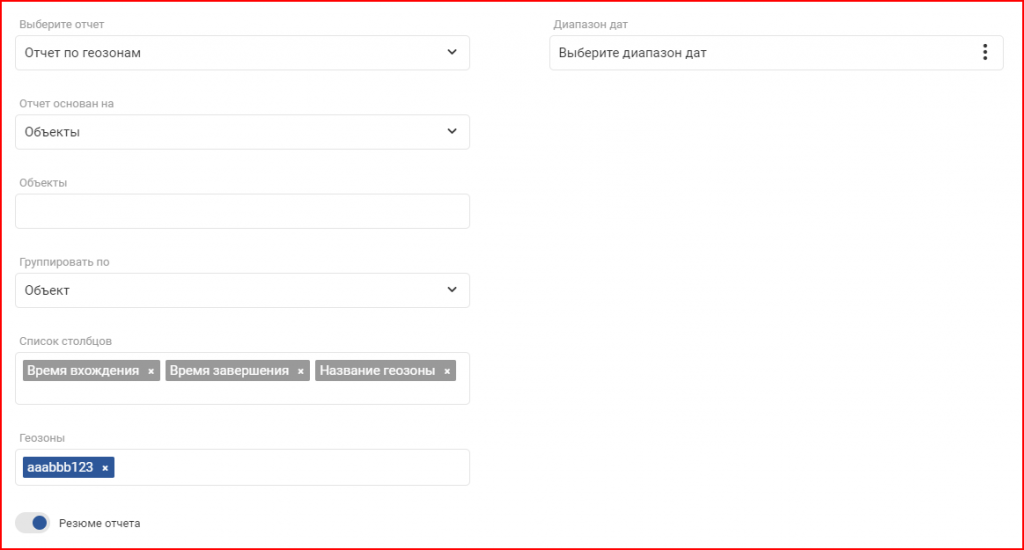The height and width of the screenshot is (550, 1024).
Task: Expand the Отчет основан на dropdown arrow
Action: 452,131
